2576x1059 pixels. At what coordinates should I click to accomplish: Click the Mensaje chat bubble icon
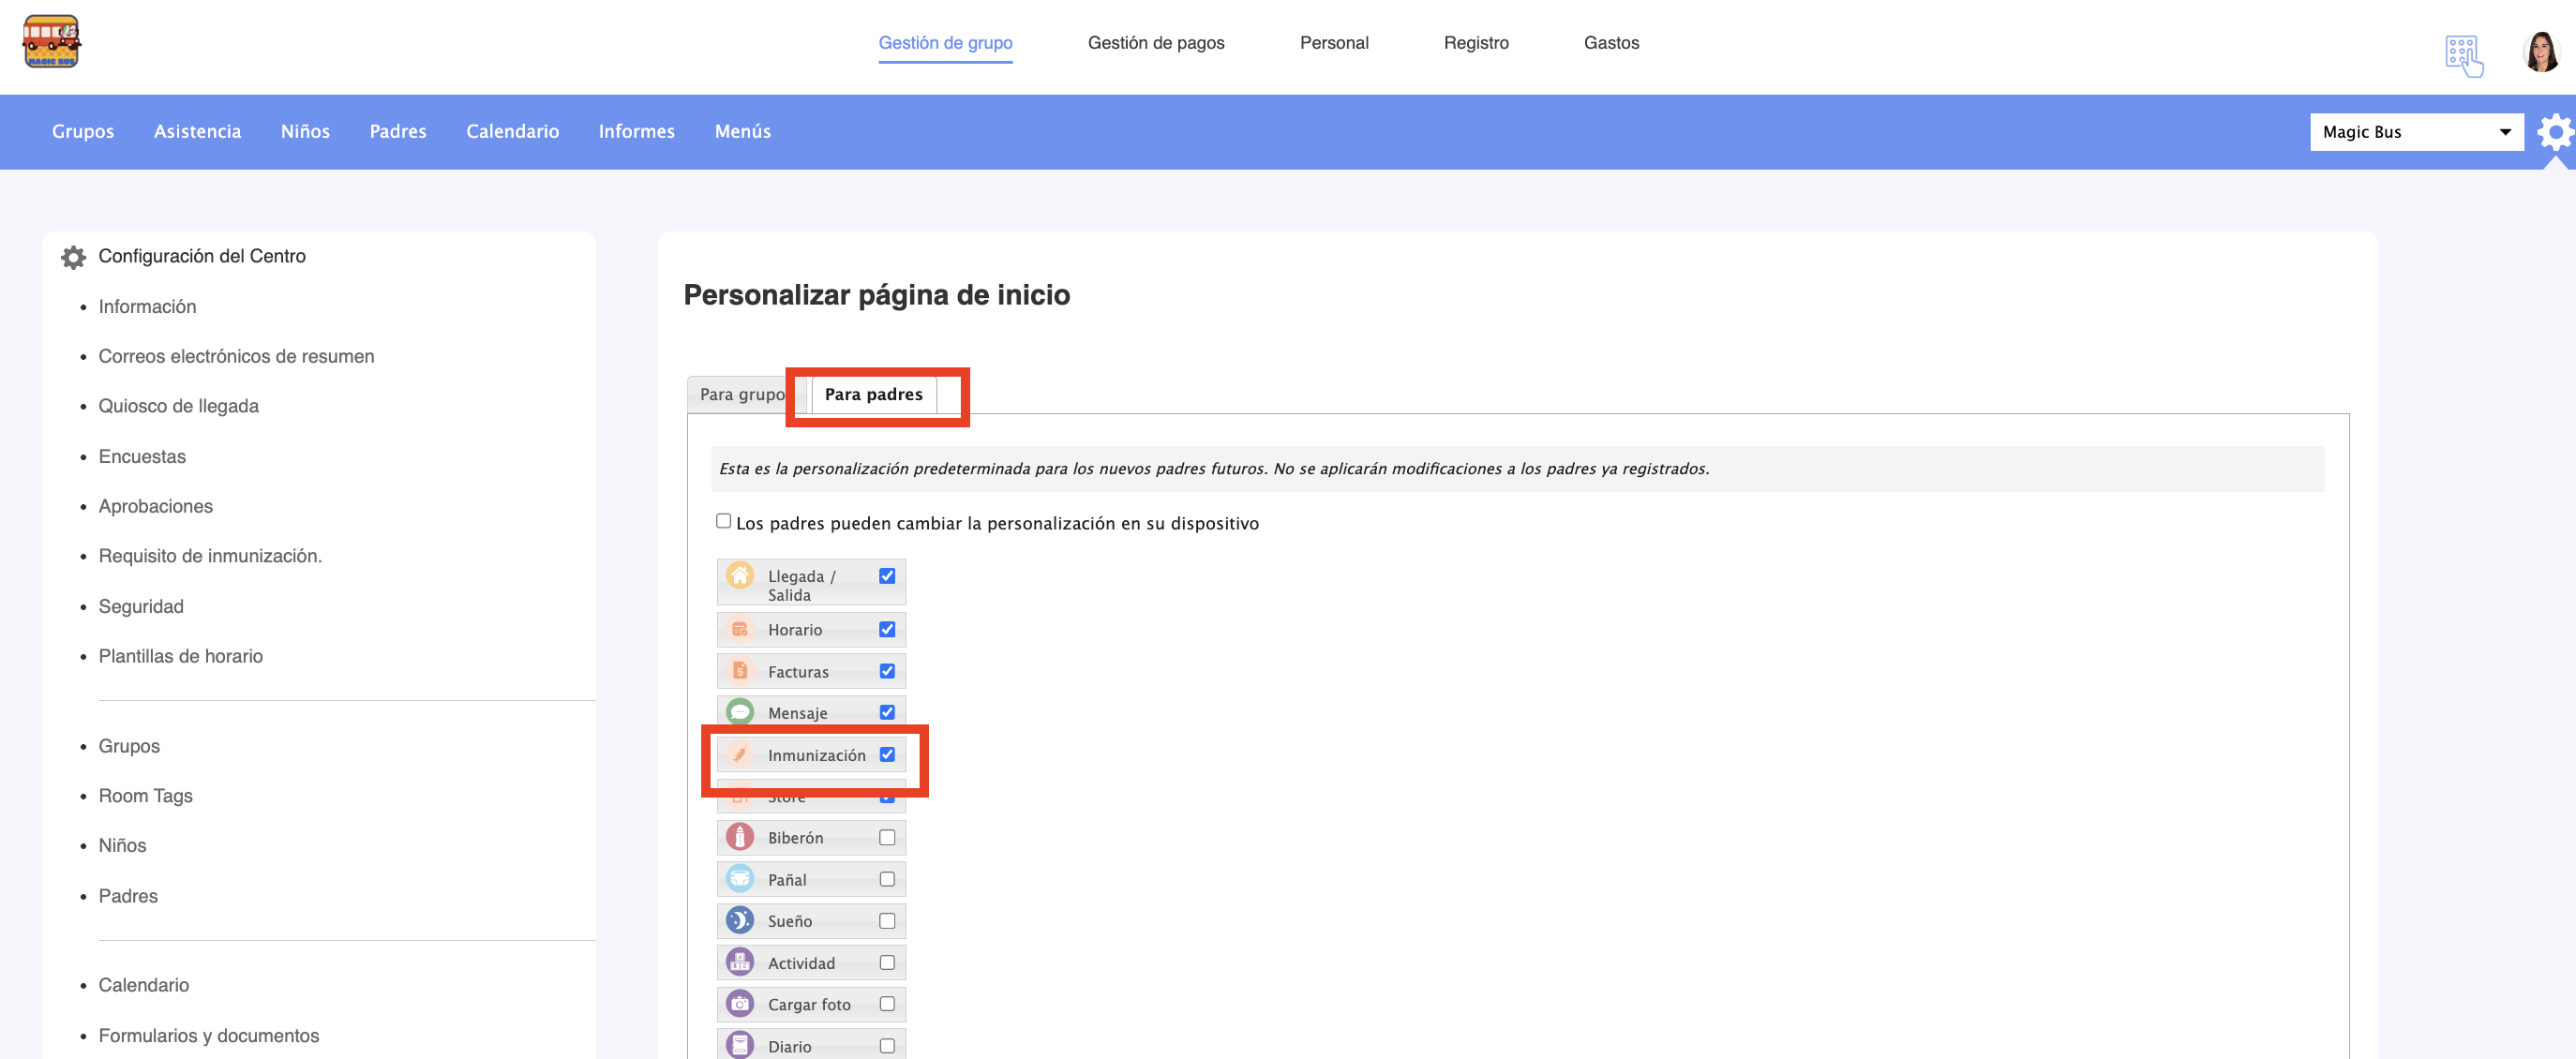click(740, 712)
